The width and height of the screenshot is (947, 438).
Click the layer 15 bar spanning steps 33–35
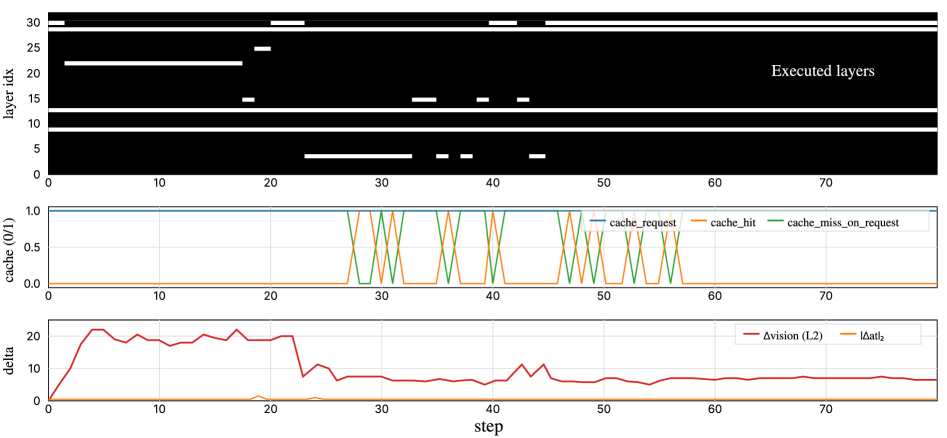(424, 99)
